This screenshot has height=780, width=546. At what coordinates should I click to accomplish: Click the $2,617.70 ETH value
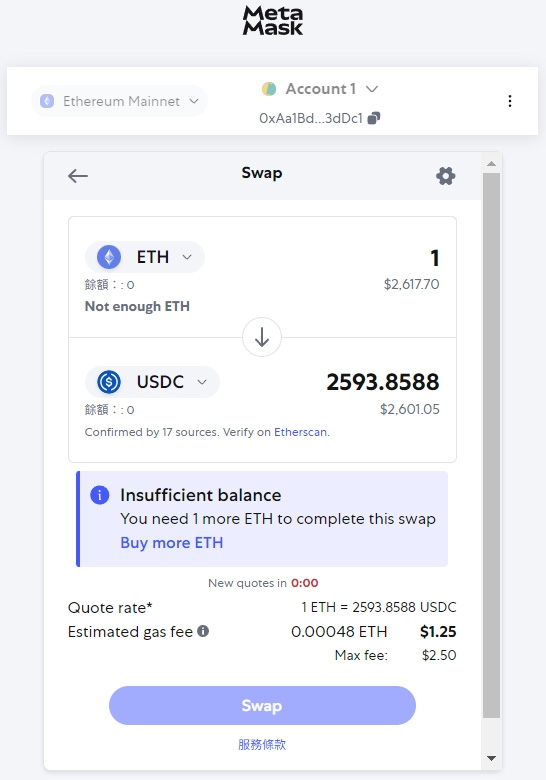click(x=411, y=284)
